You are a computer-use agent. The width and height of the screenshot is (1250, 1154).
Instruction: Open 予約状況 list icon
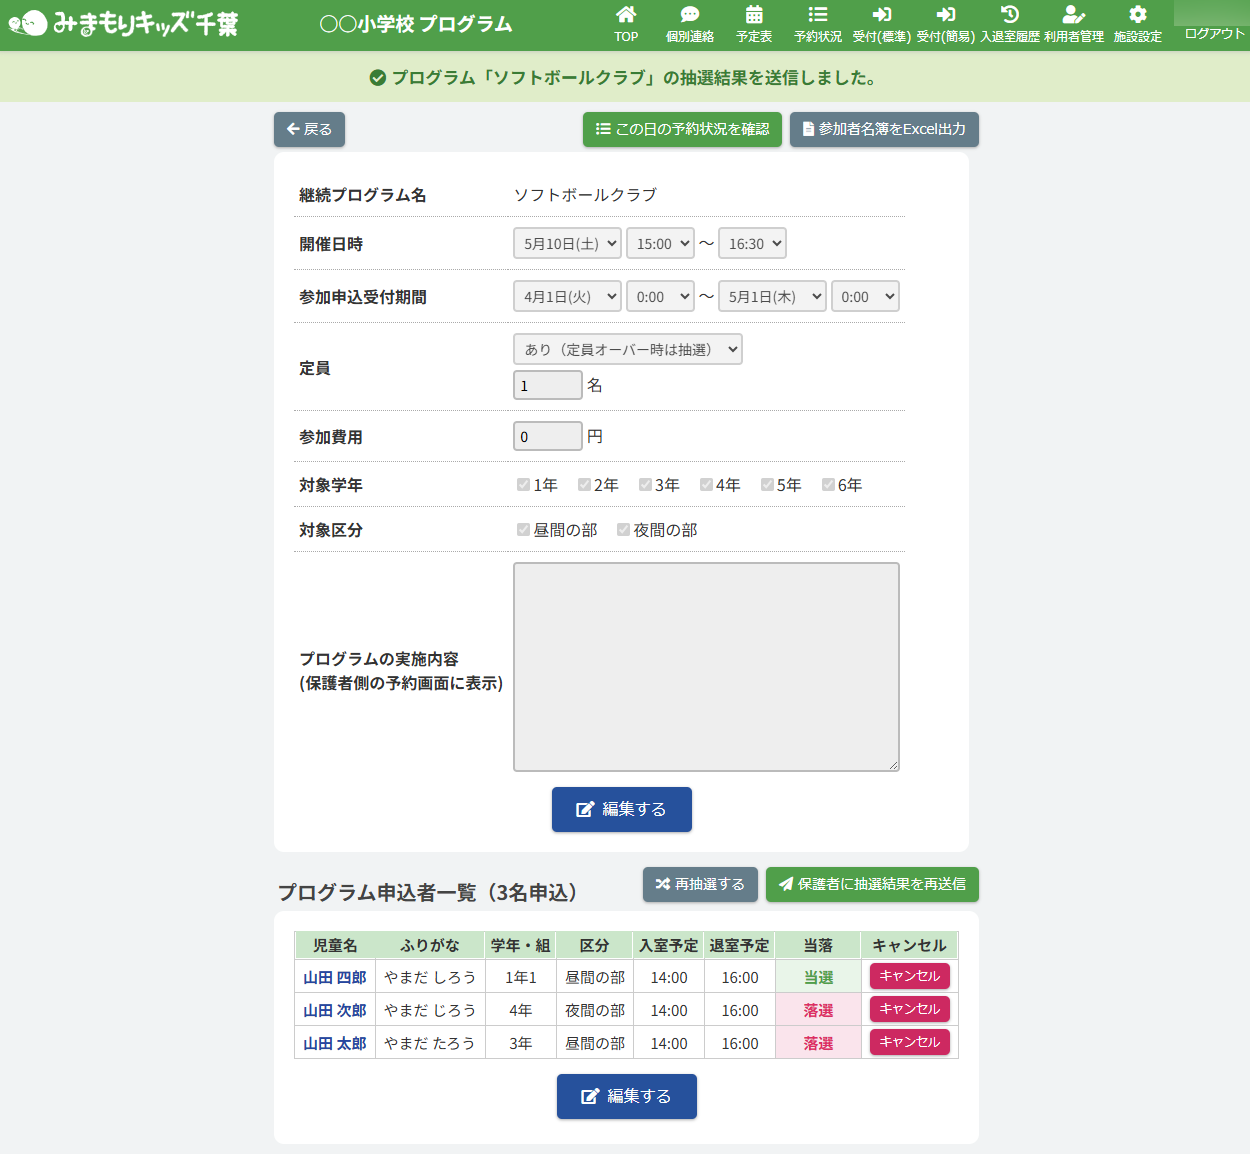pyautogui.click(x=817, y=15)
